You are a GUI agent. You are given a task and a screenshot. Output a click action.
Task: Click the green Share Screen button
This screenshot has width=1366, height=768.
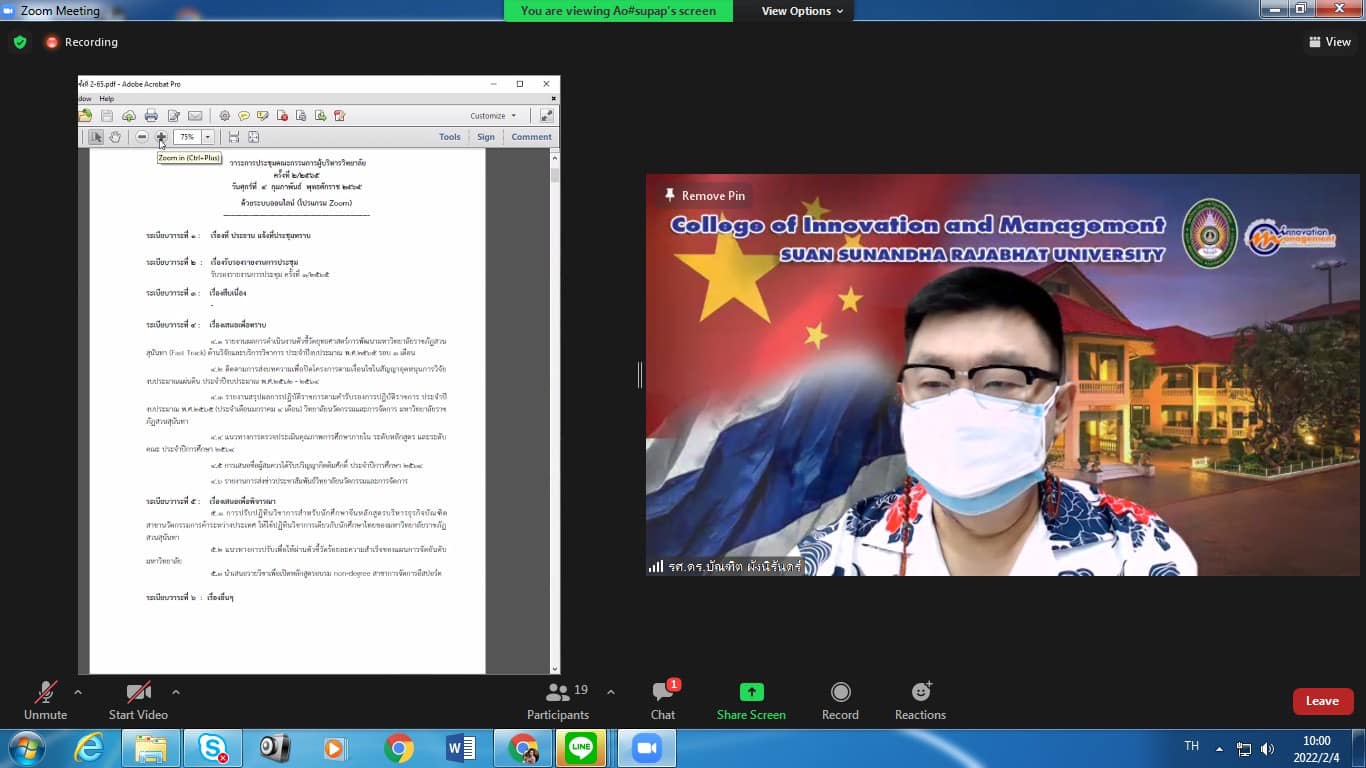tap(751, 700)
